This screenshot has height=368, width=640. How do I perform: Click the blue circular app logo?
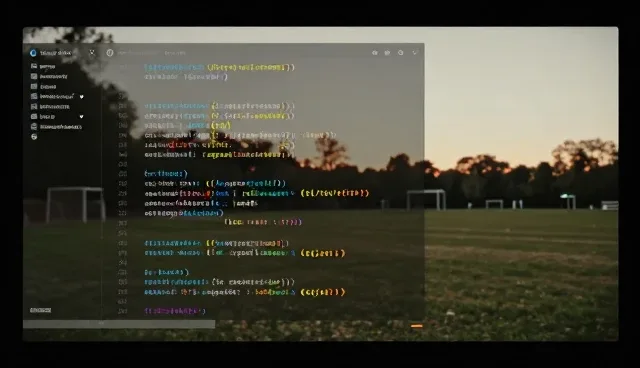click(x=33, y=53)
